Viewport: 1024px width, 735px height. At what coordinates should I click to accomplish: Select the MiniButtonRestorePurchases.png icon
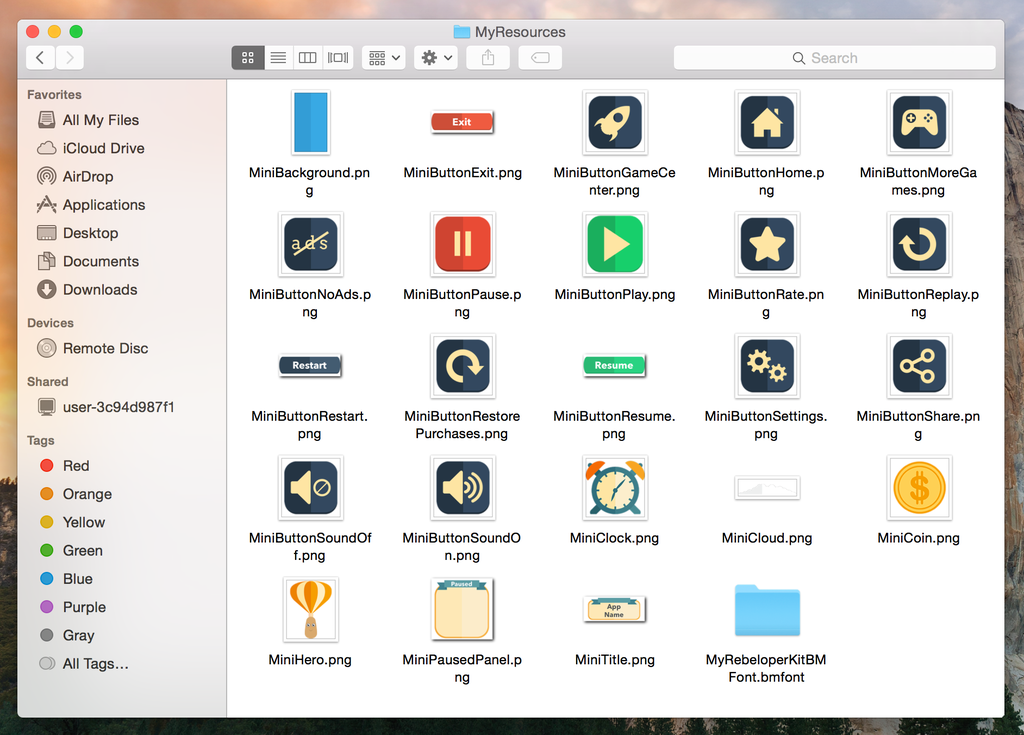462,366
